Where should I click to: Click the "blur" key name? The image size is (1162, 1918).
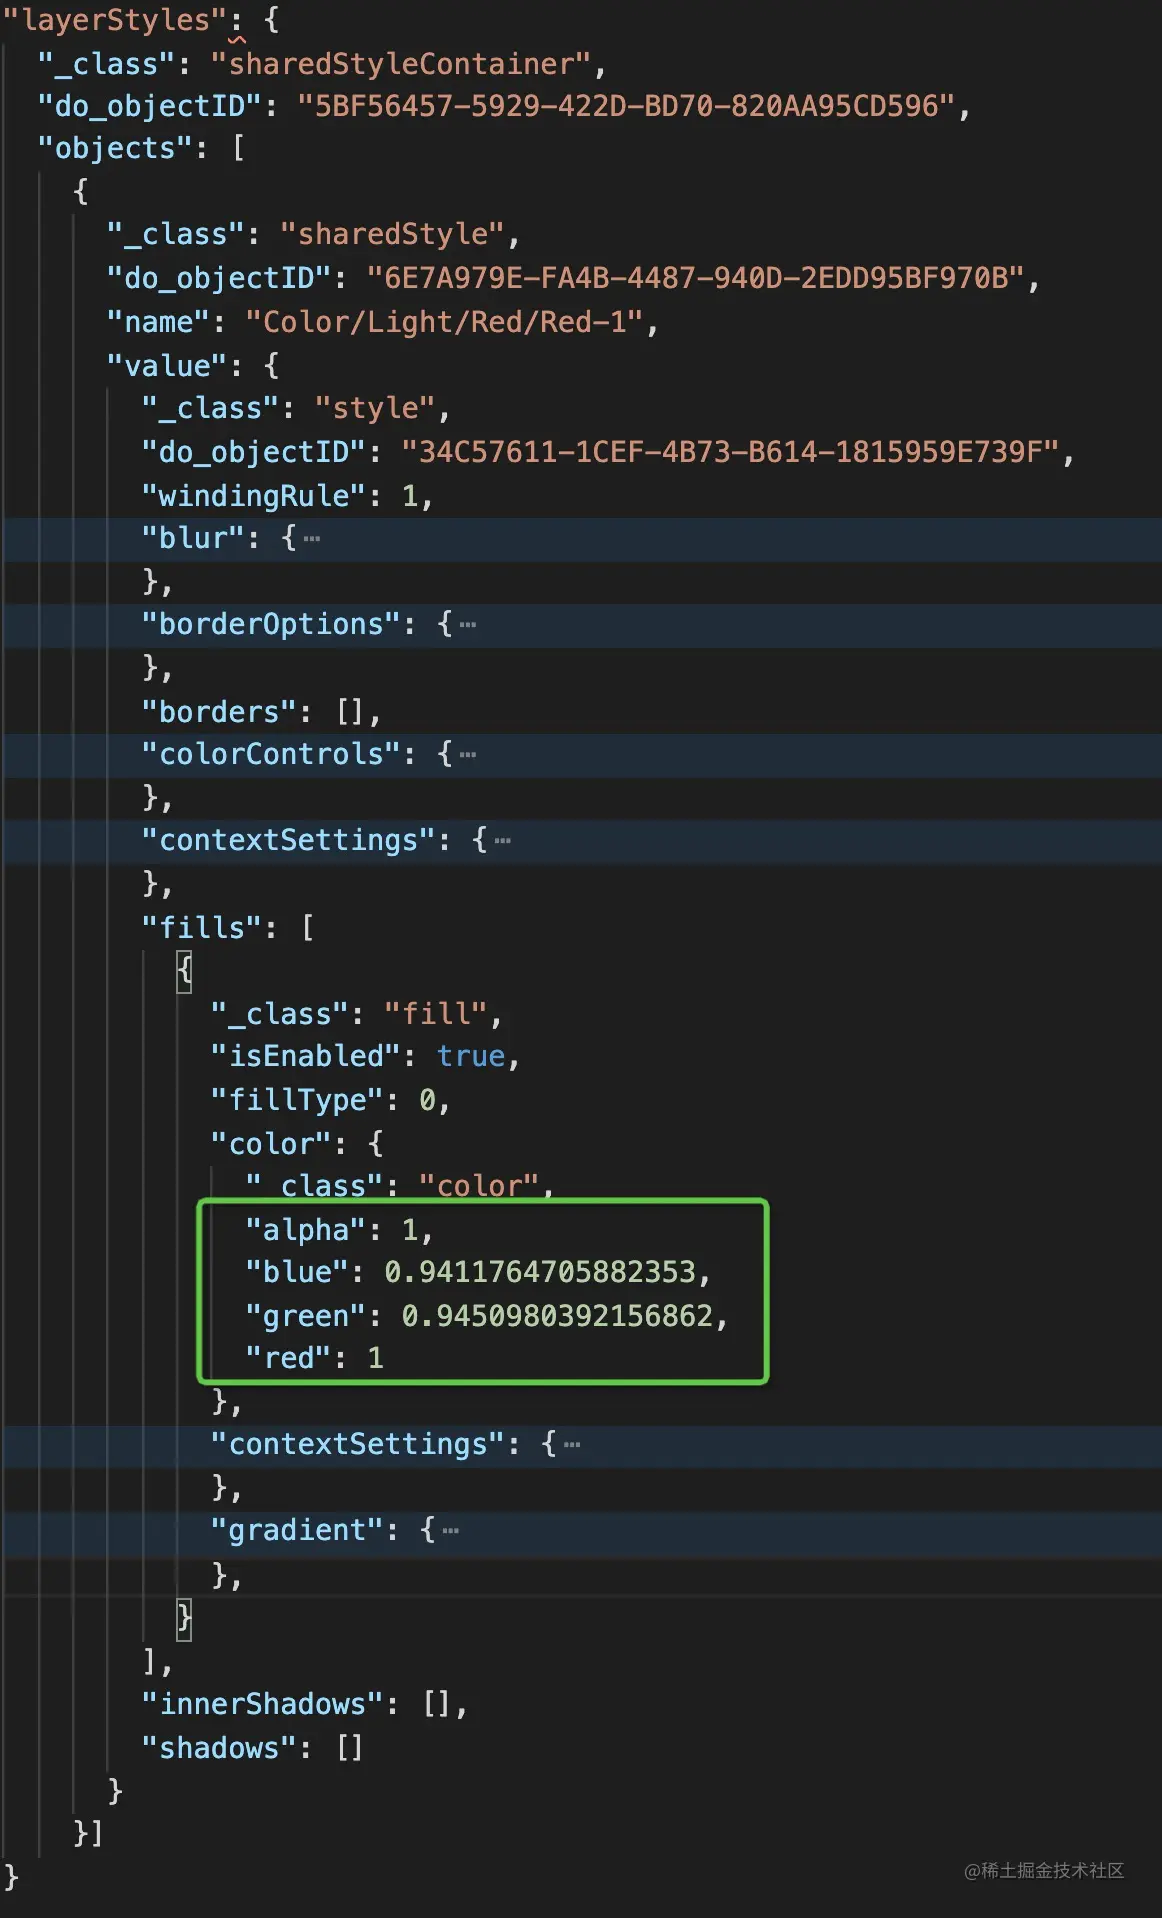tap(193, 538)
